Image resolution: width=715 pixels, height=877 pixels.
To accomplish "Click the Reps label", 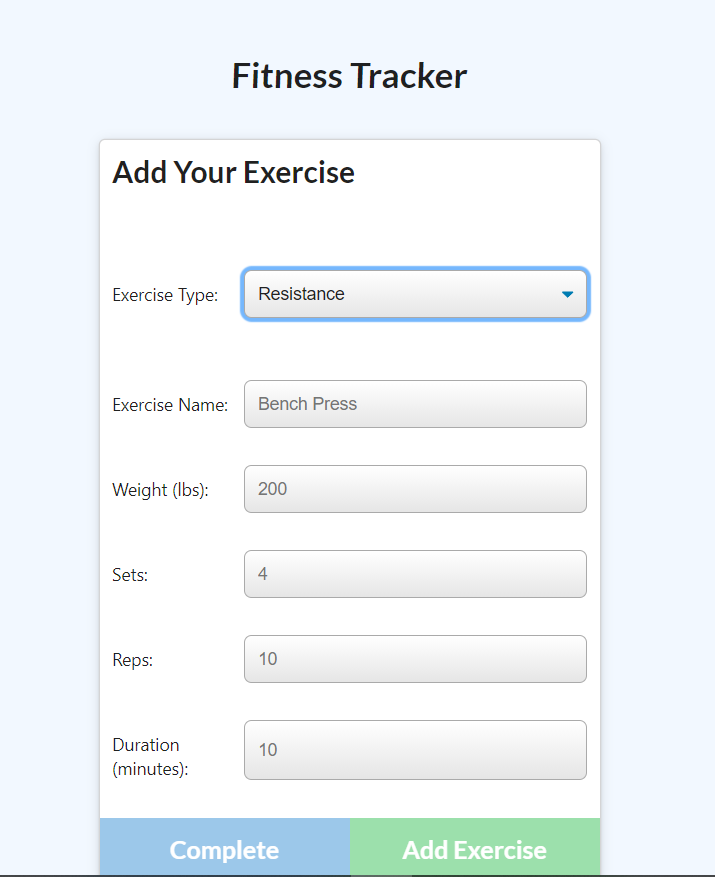I will point(131,660).
